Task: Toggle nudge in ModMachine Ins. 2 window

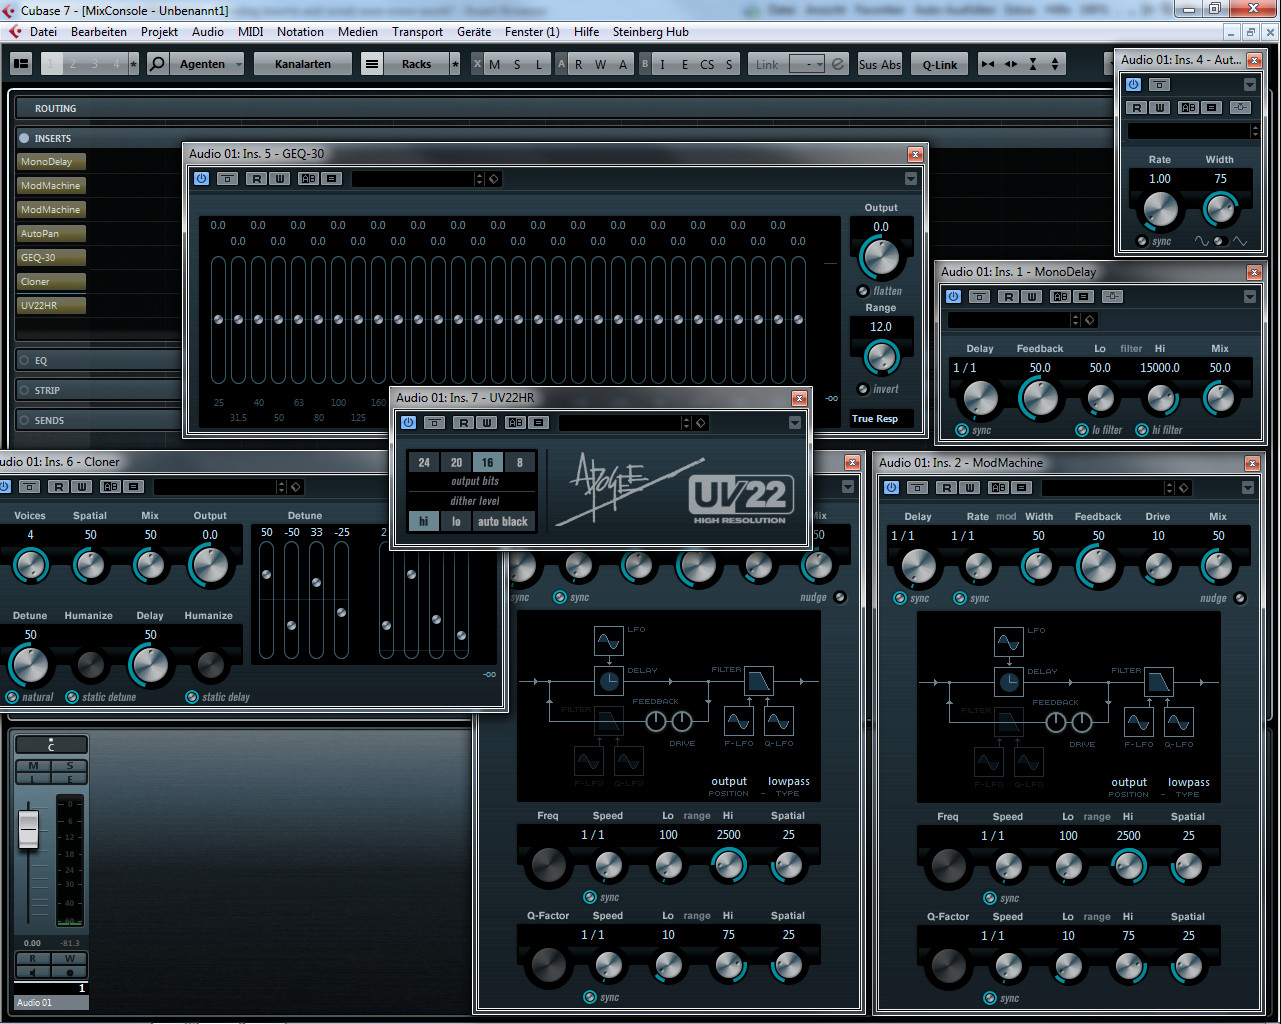Action: [x=1240, y=598]
